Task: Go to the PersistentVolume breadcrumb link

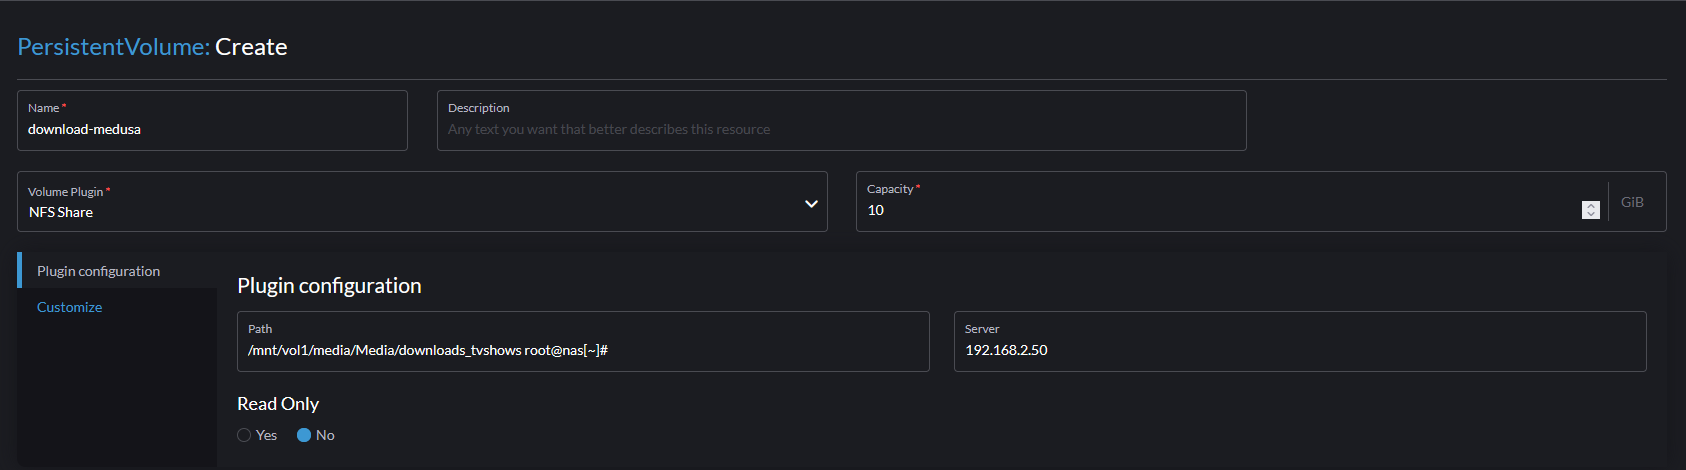Action: click(x=113, y=47)
